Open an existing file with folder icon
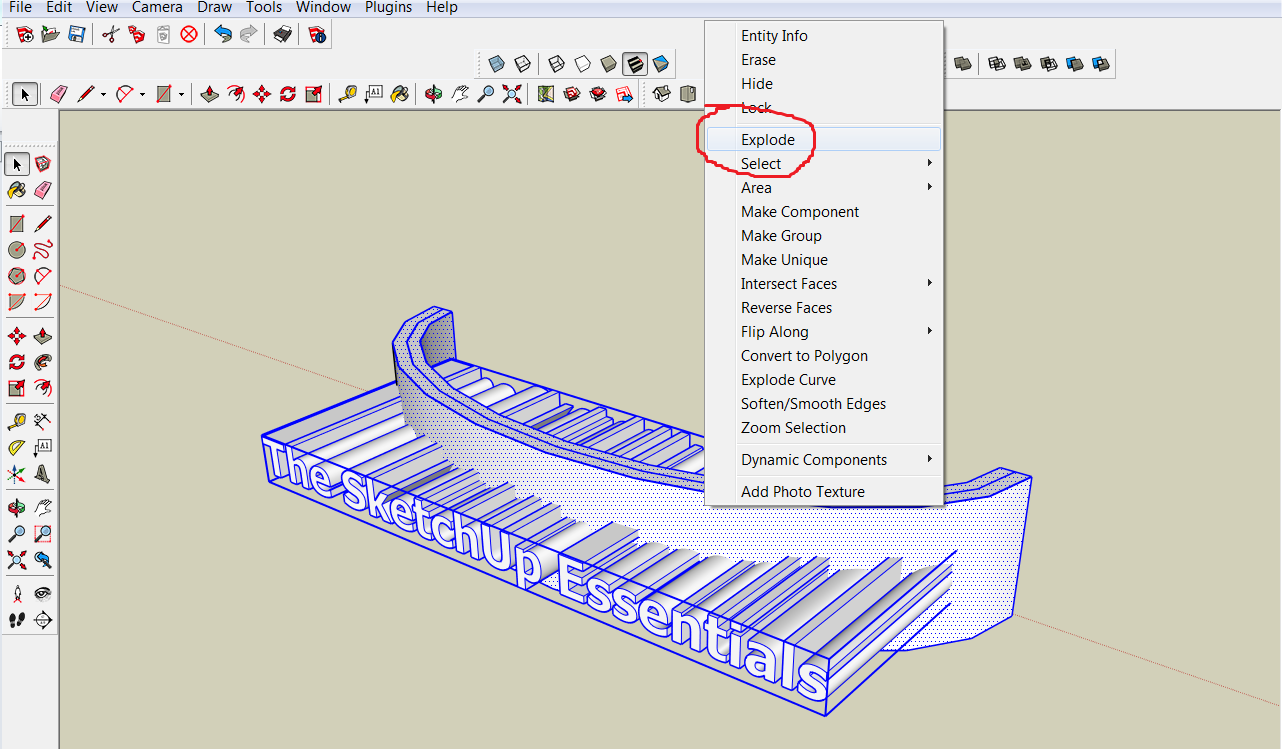This screenshot has width=1282, height=749. coord(51,34)
